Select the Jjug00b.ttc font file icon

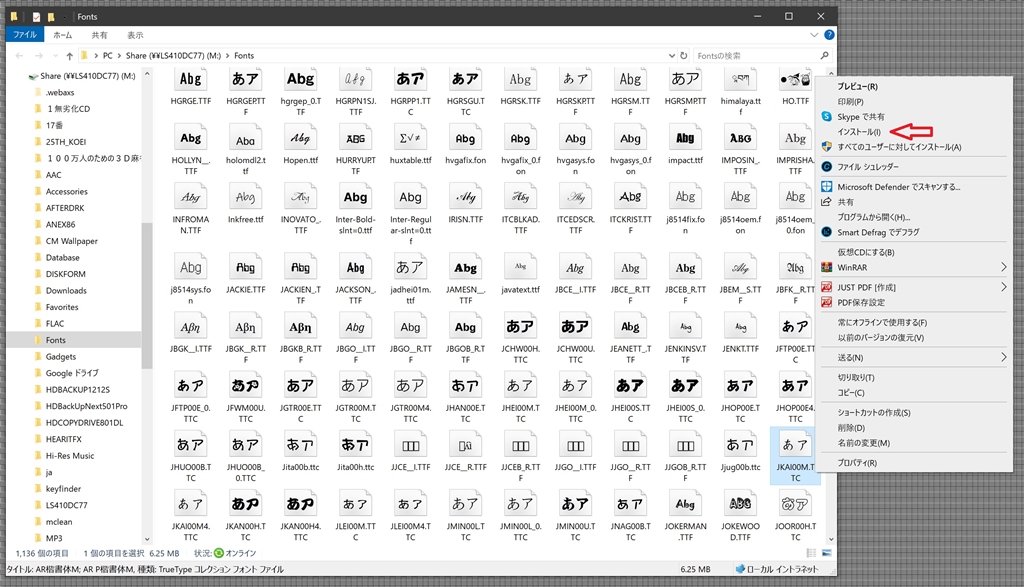pos(740,445)
